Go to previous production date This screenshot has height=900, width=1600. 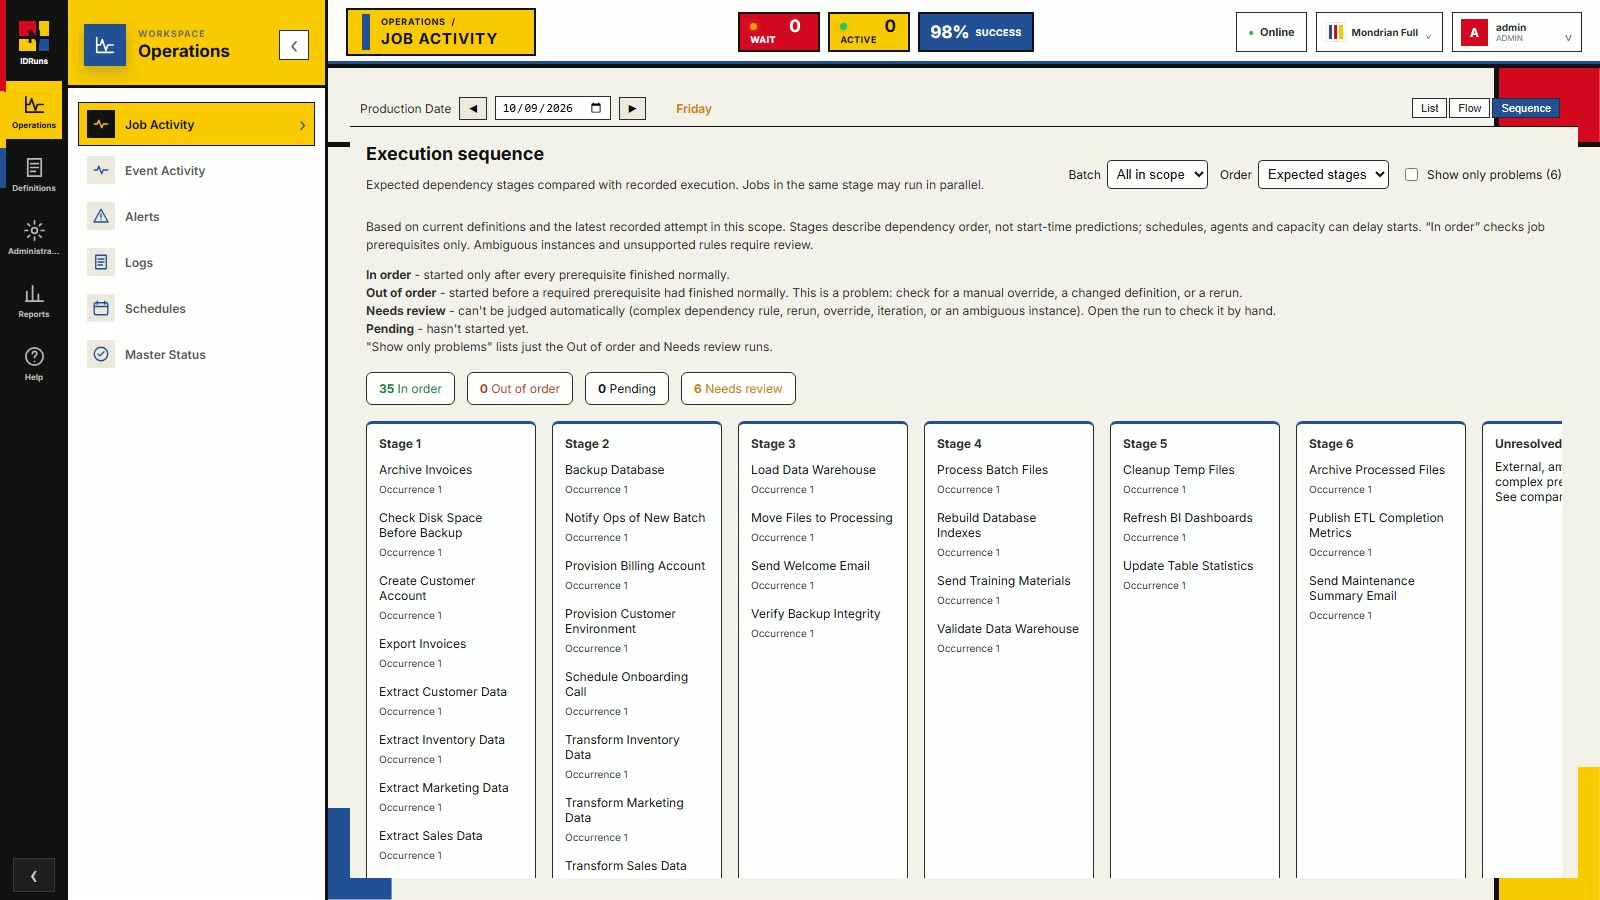click(x=473, y=108)
